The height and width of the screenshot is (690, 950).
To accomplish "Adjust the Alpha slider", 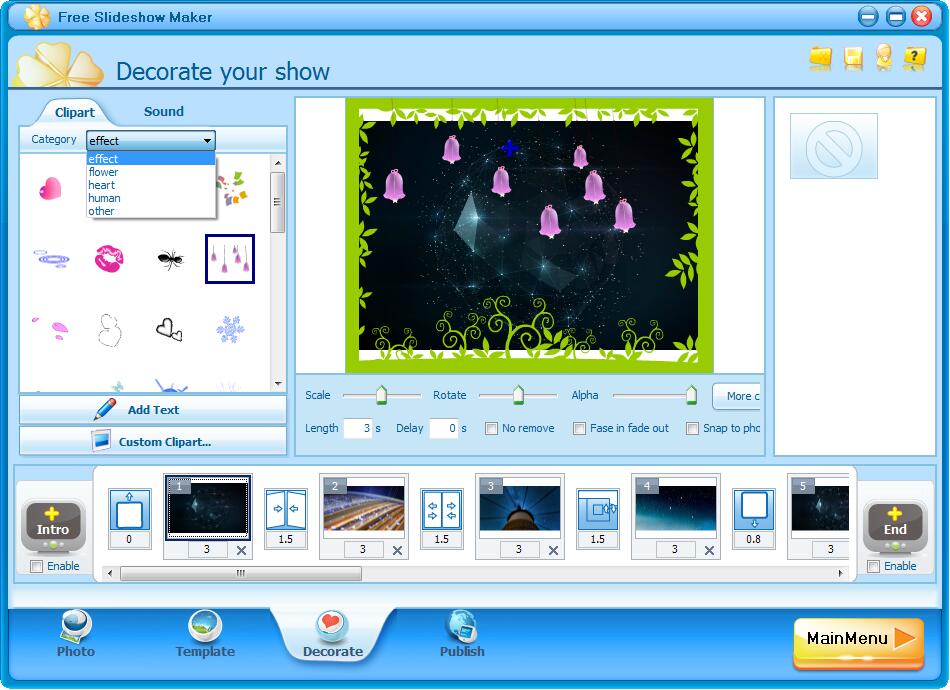I will pos(693,395).
